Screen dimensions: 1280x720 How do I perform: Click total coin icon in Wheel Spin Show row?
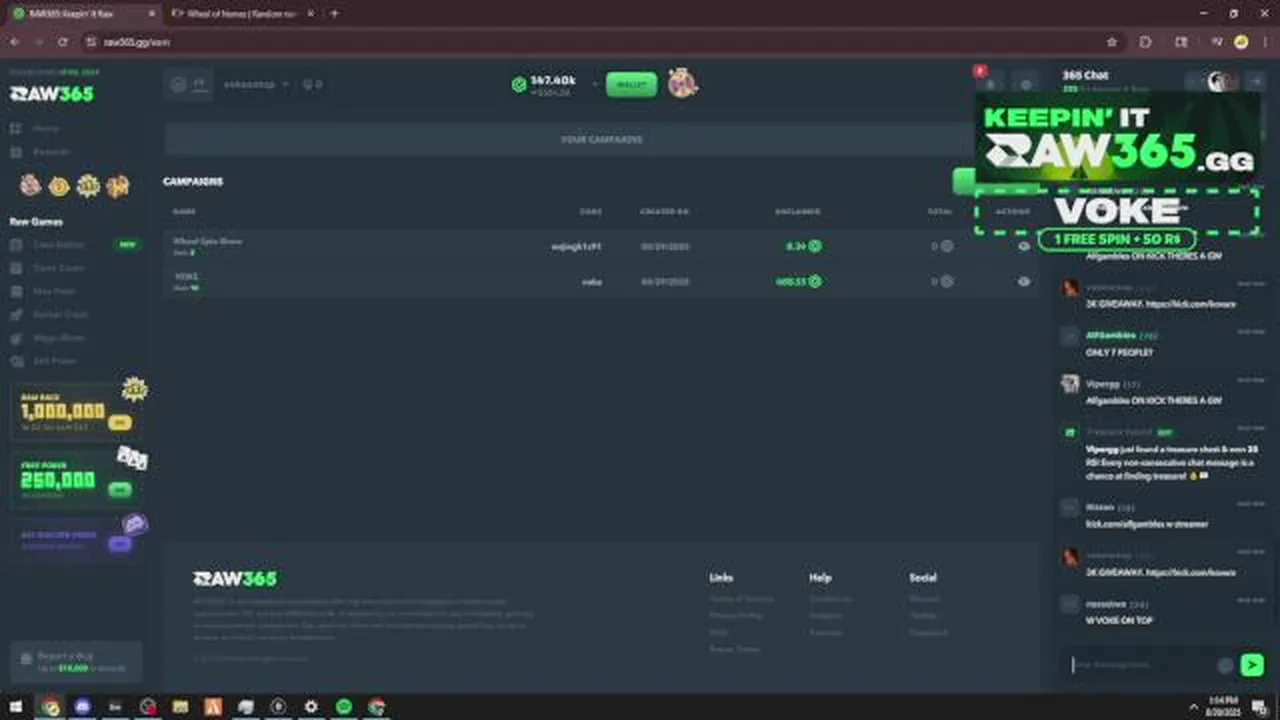946,246
